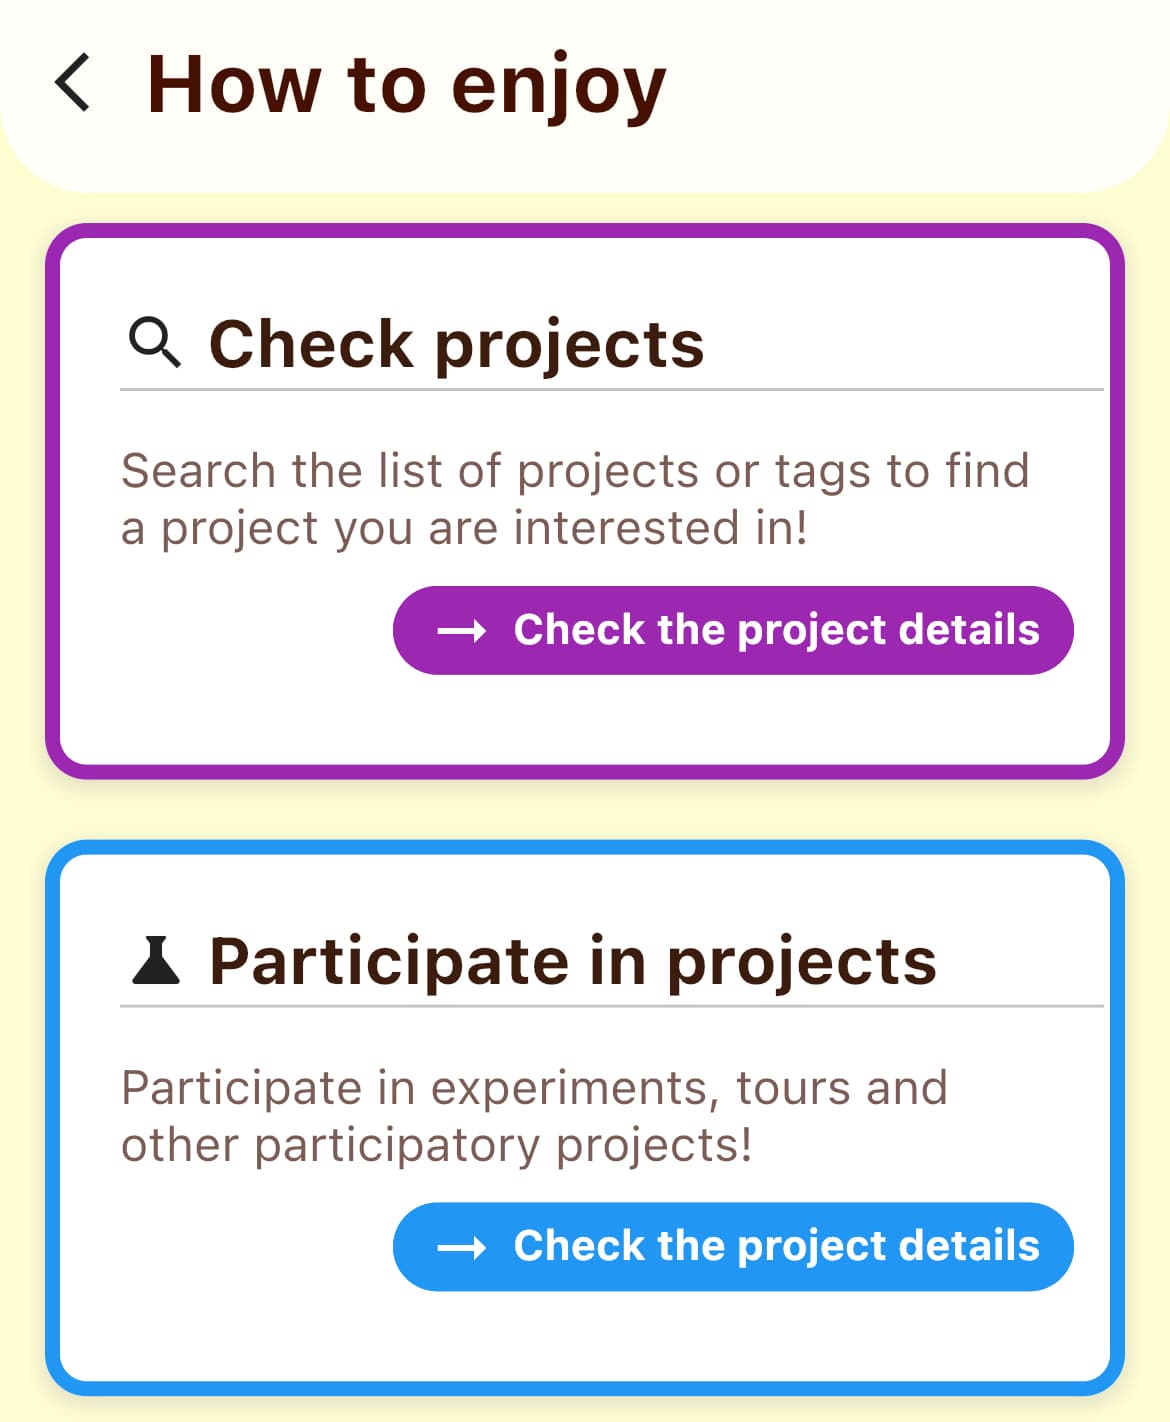
Task: Go back using the left chevron
Action: tap(73, 82)
